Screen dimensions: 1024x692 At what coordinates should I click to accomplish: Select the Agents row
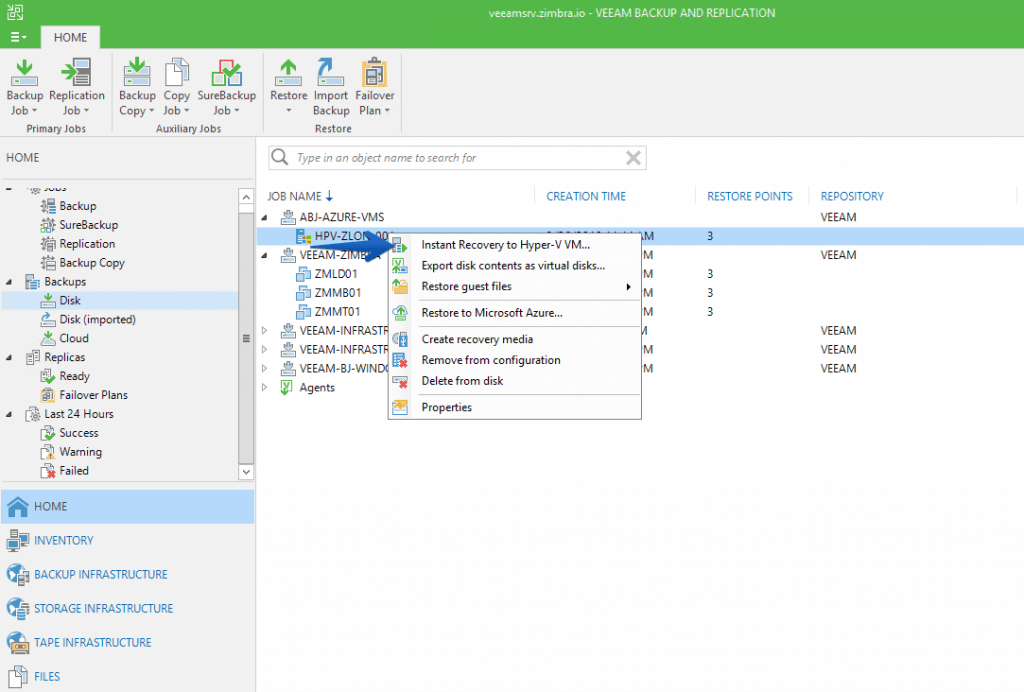[x=317, y=387]
